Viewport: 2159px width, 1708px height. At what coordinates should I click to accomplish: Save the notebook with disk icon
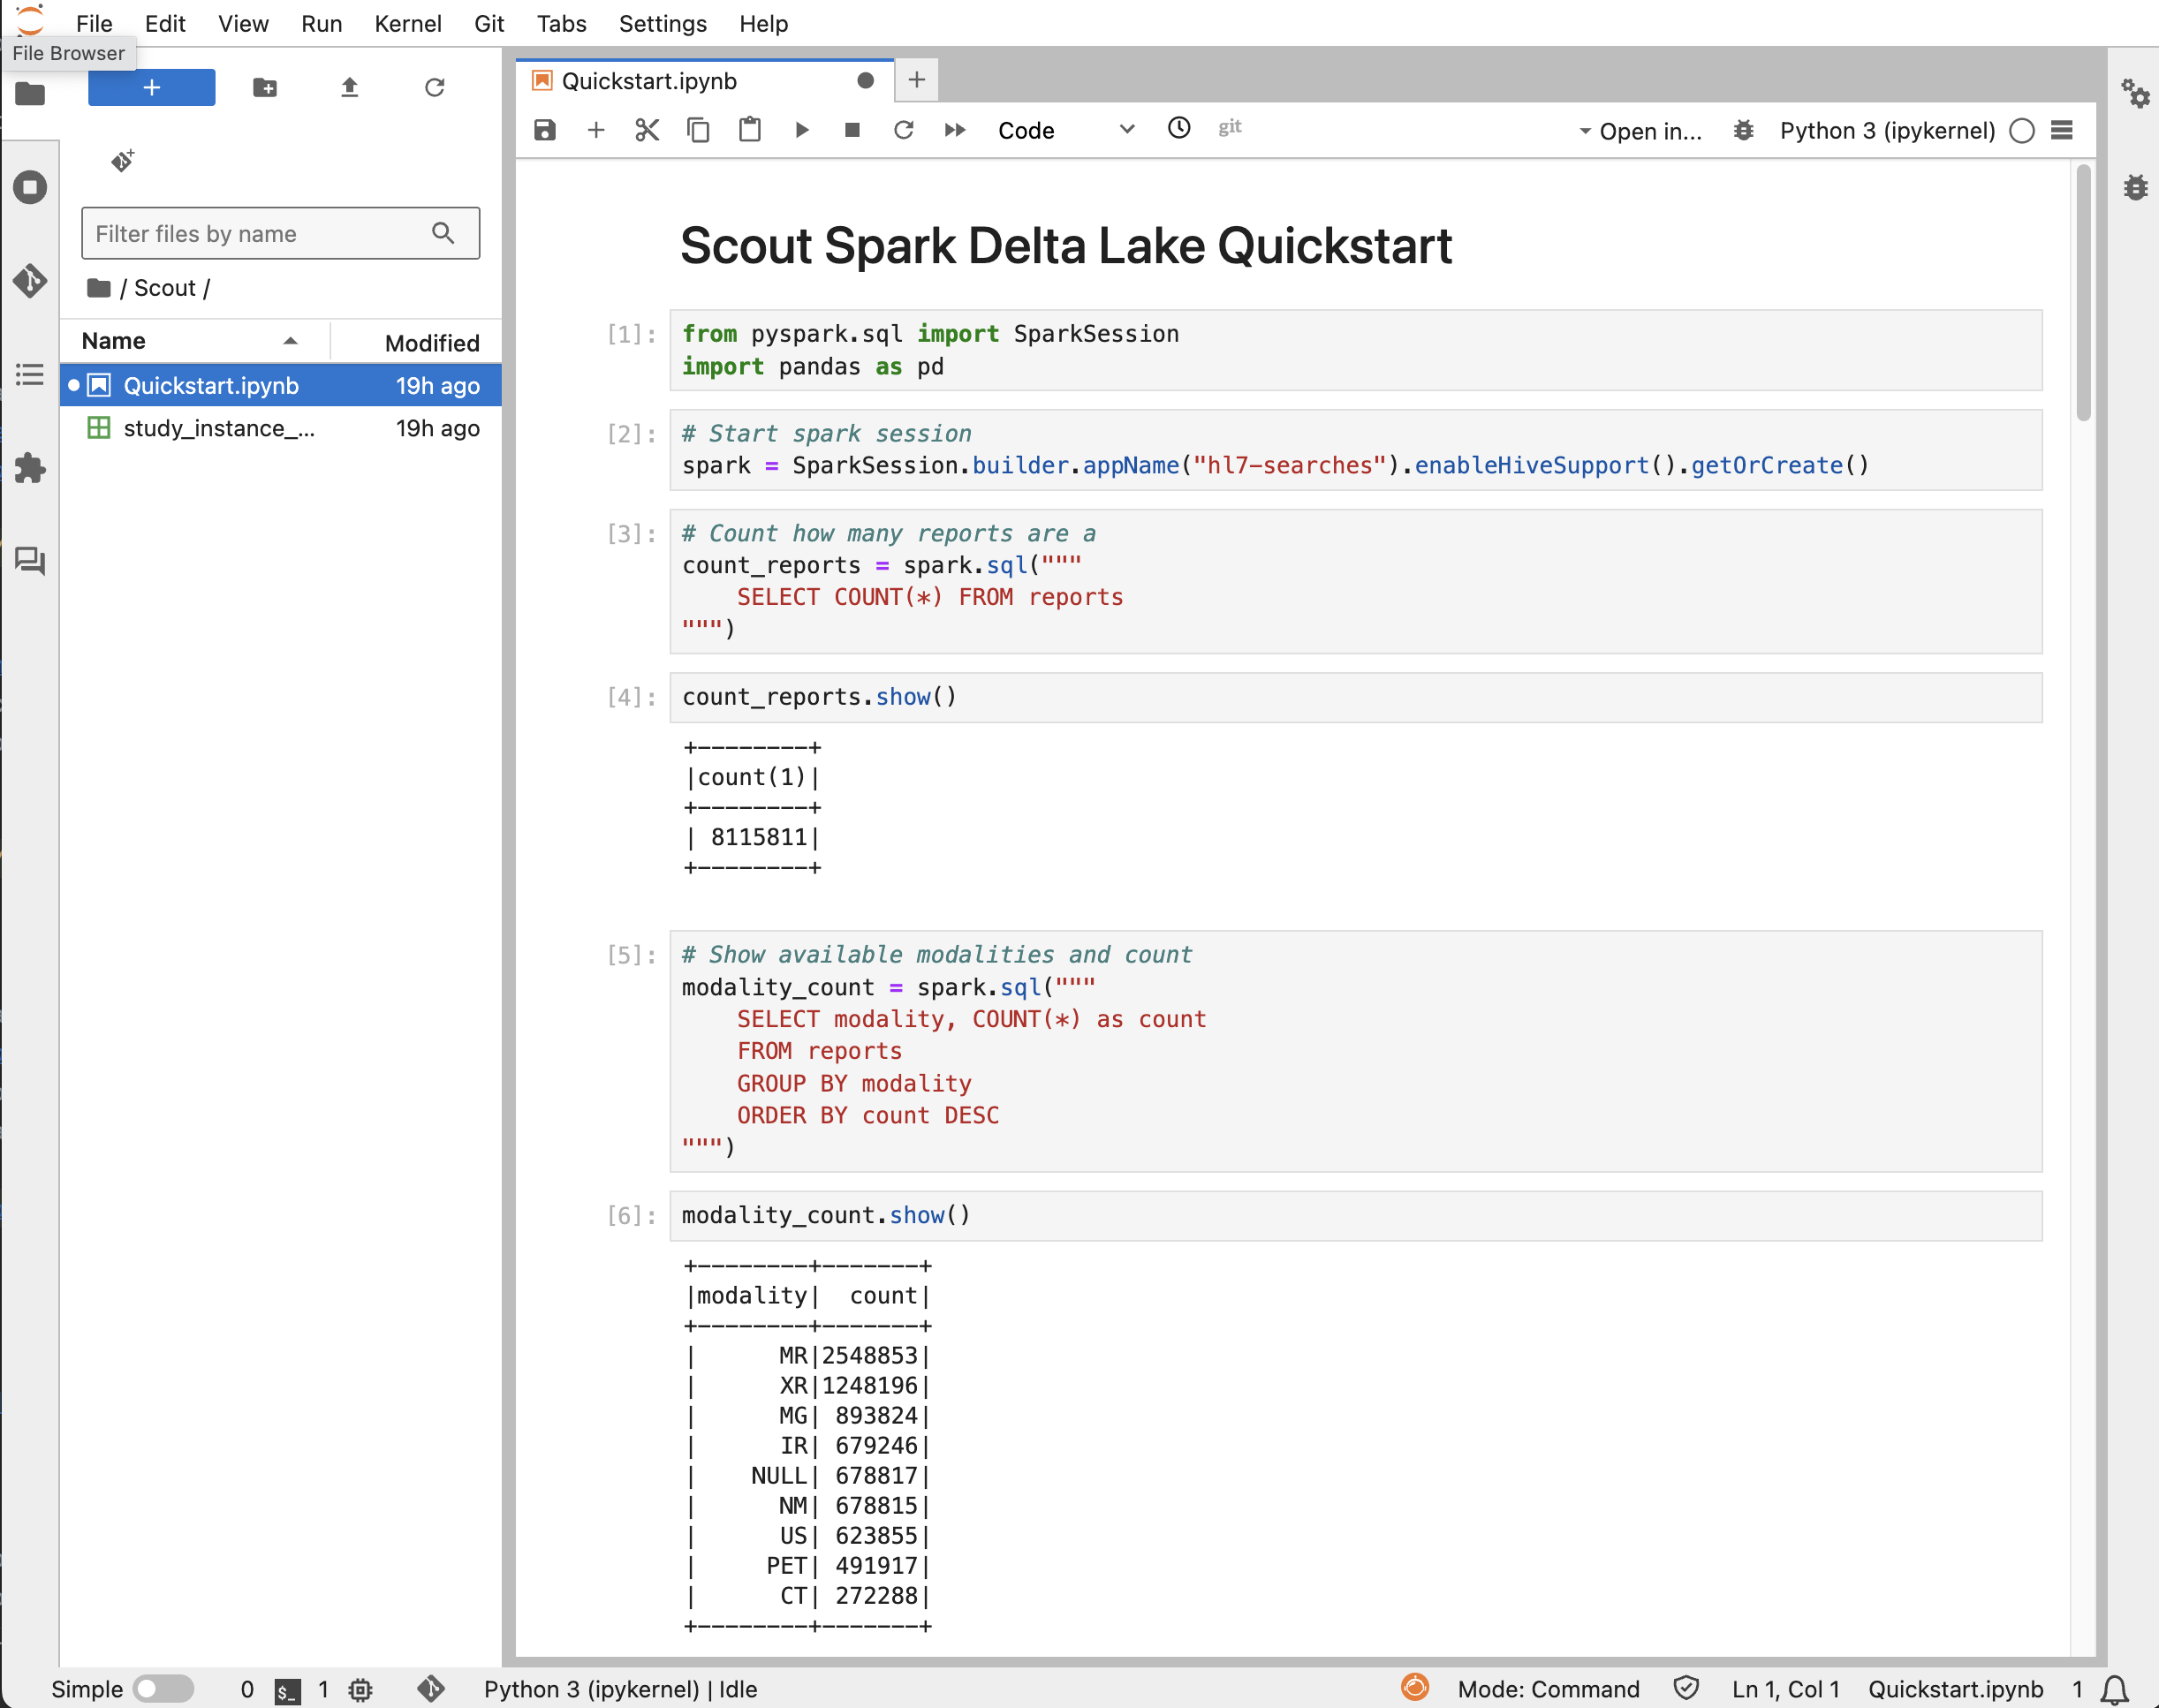[x=545, y=130]
